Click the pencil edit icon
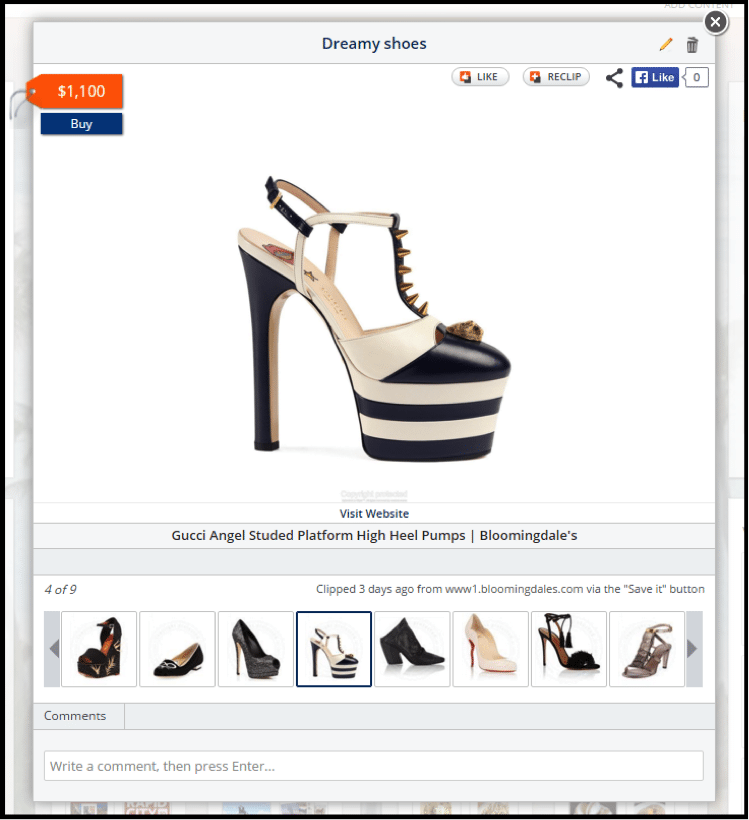The image size is (749, 820). click(666, 45)
